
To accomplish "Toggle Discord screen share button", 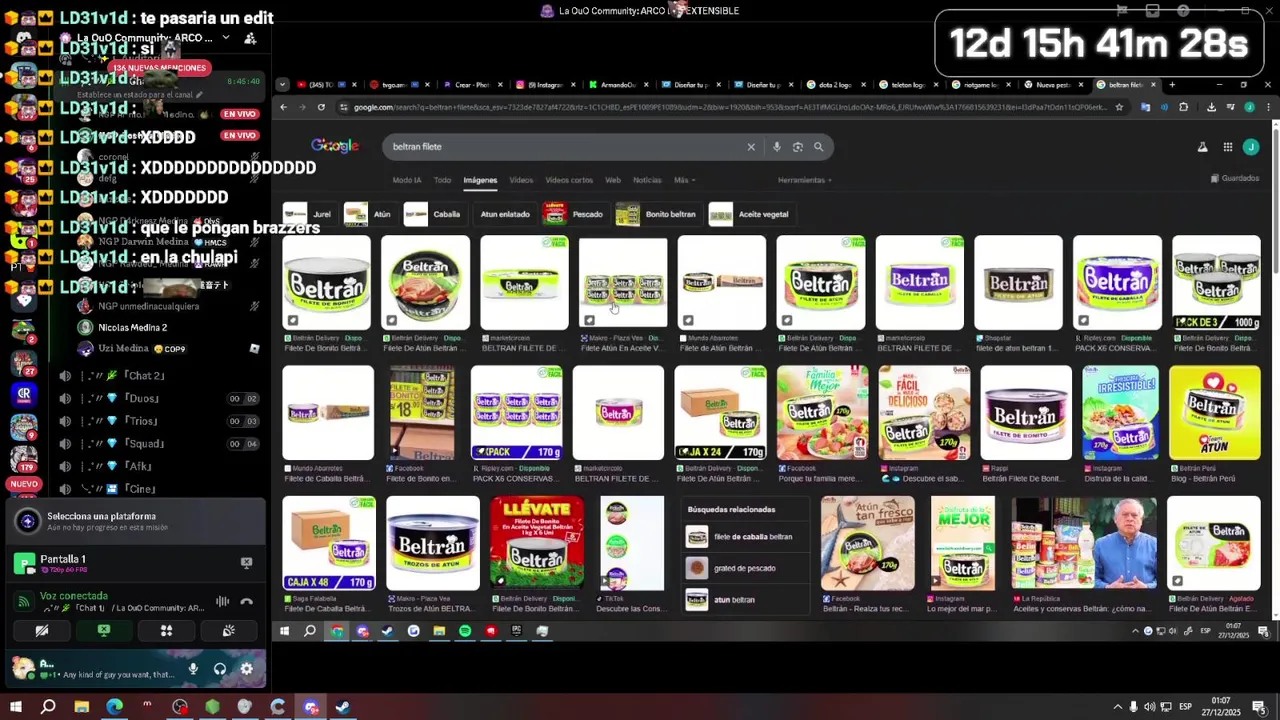I will coord(104,631).
